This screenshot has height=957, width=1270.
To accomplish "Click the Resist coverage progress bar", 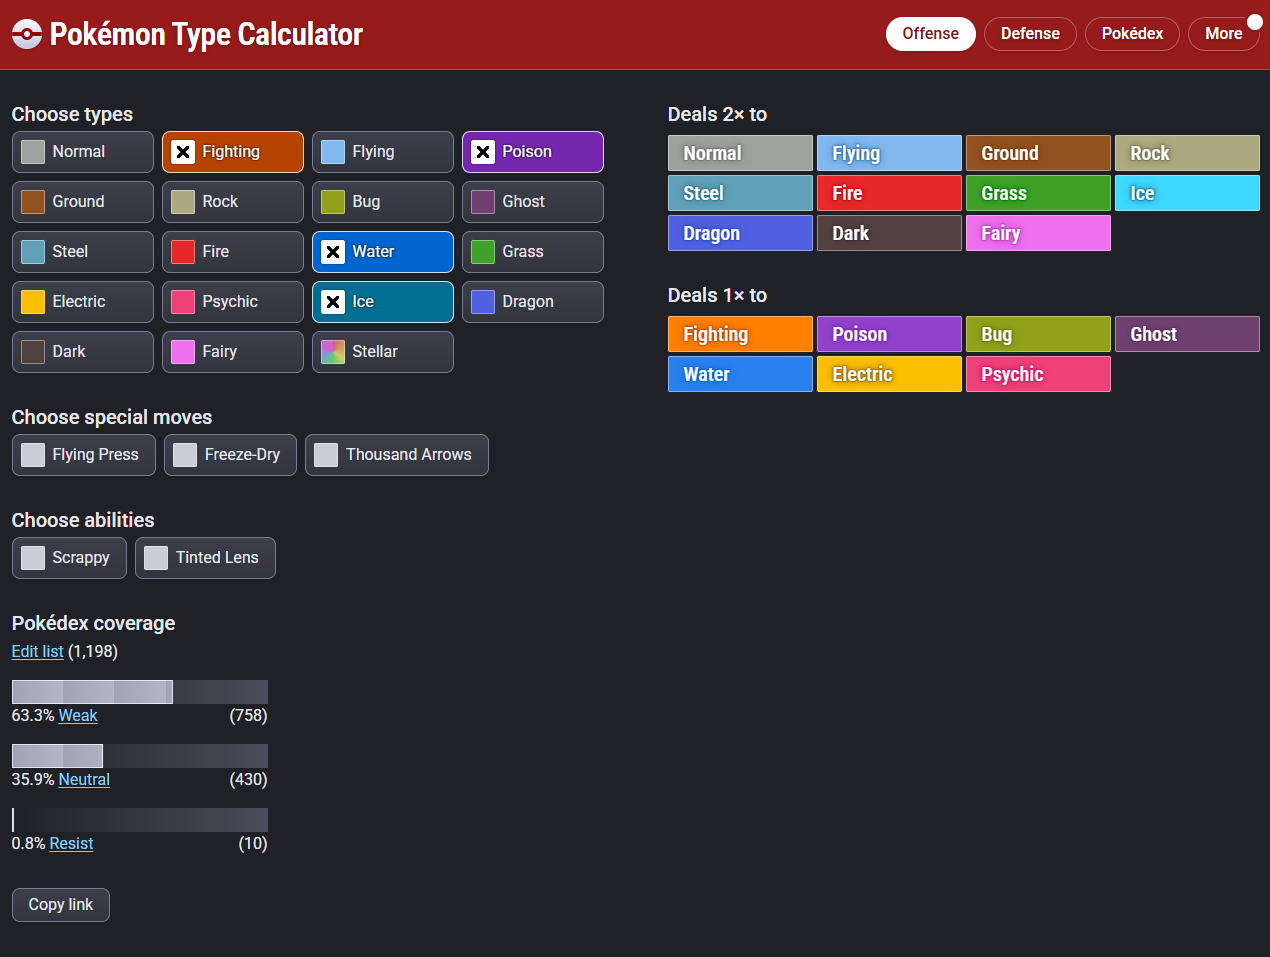I will click(x=140, y=820).
